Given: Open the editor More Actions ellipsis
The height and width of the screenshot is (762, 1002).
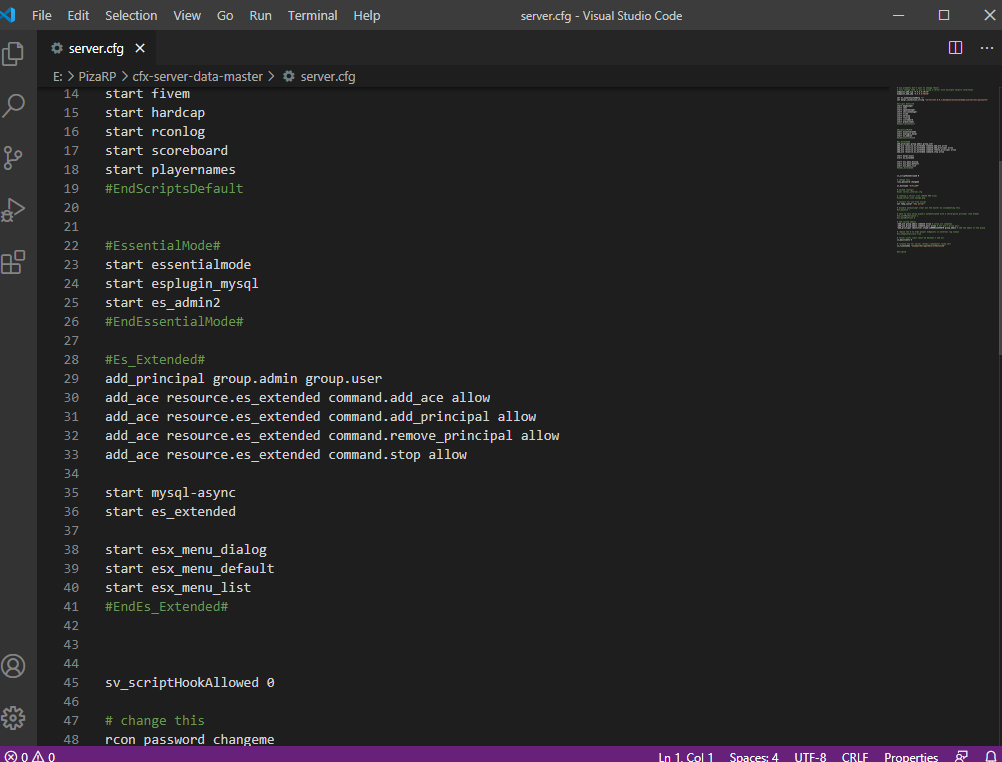Looking at the screenshot, I should click(x=987, y=48).
